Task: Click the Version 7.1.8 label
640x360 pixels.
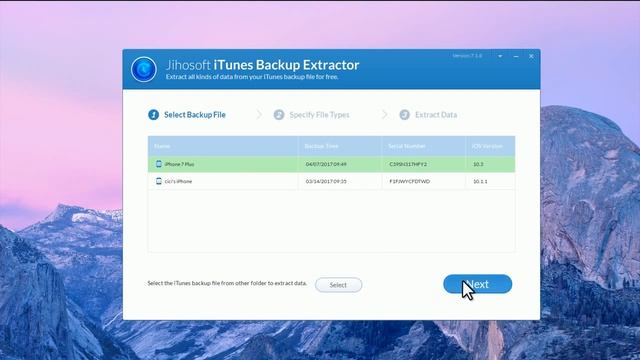Action: [x=467, y=56]
